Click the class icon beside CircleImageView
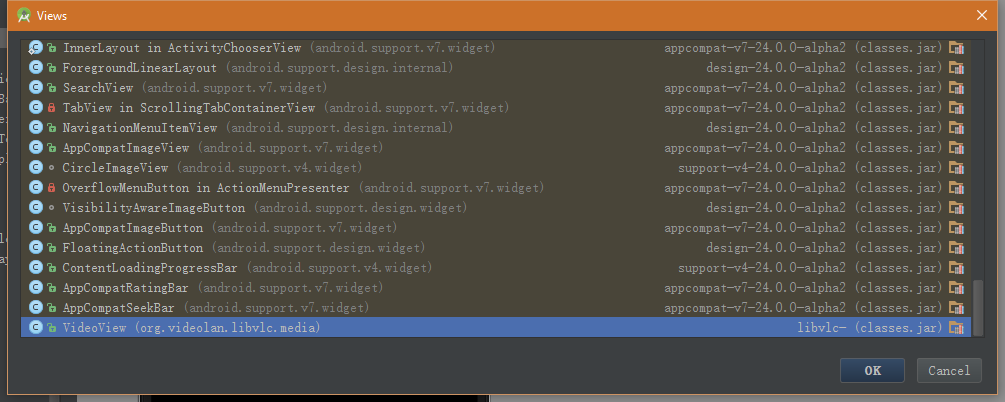The height and width of the screenshot is (402, 1005). coord(36,168)
